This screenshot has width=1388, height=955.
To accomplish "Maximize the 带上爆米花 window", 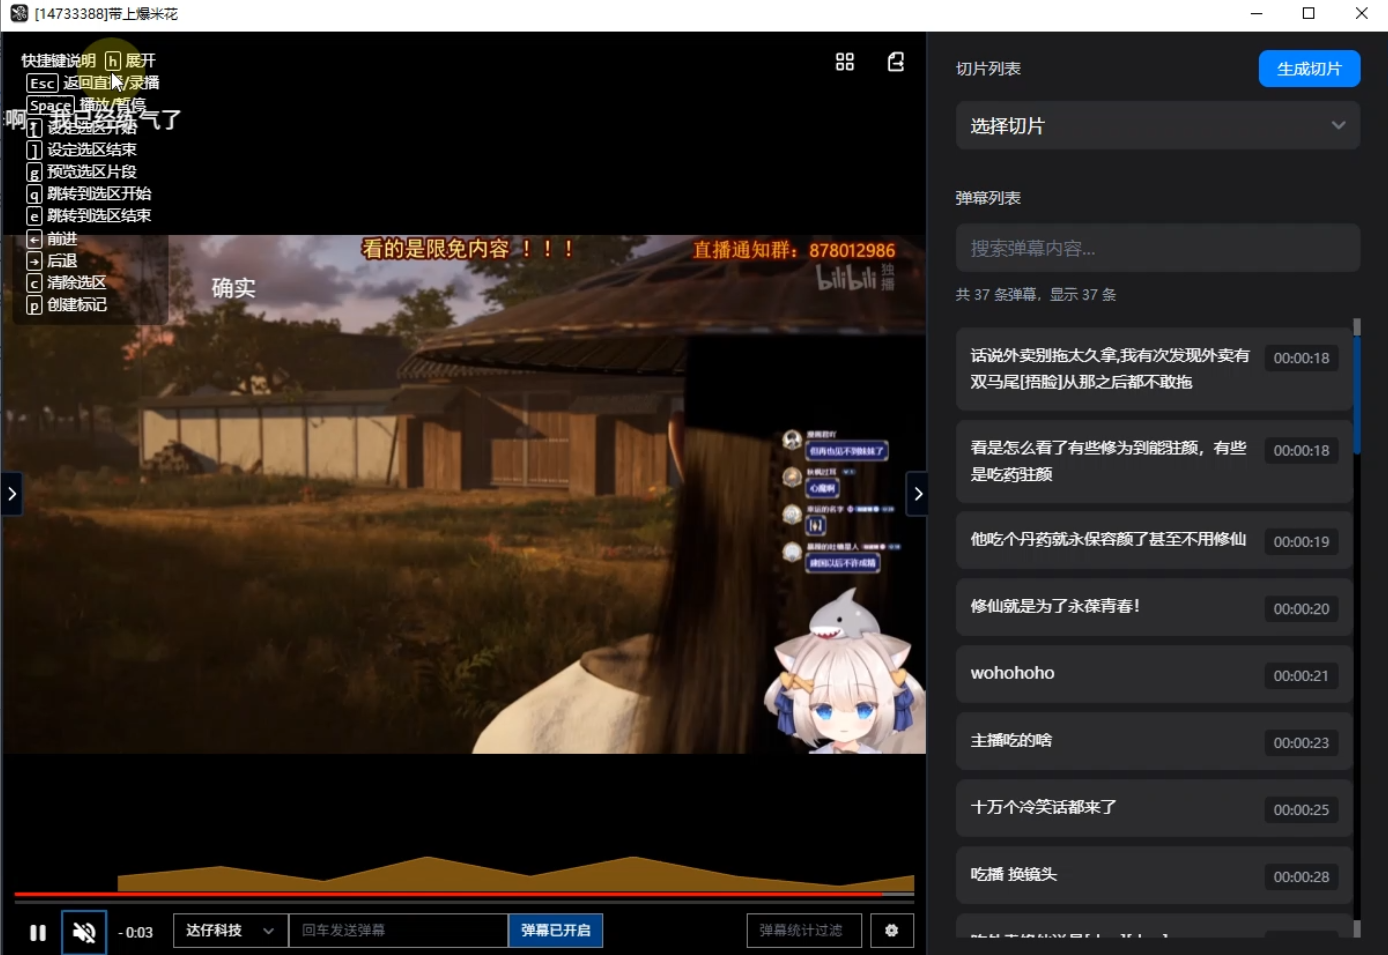I will tap(1309, 14).
